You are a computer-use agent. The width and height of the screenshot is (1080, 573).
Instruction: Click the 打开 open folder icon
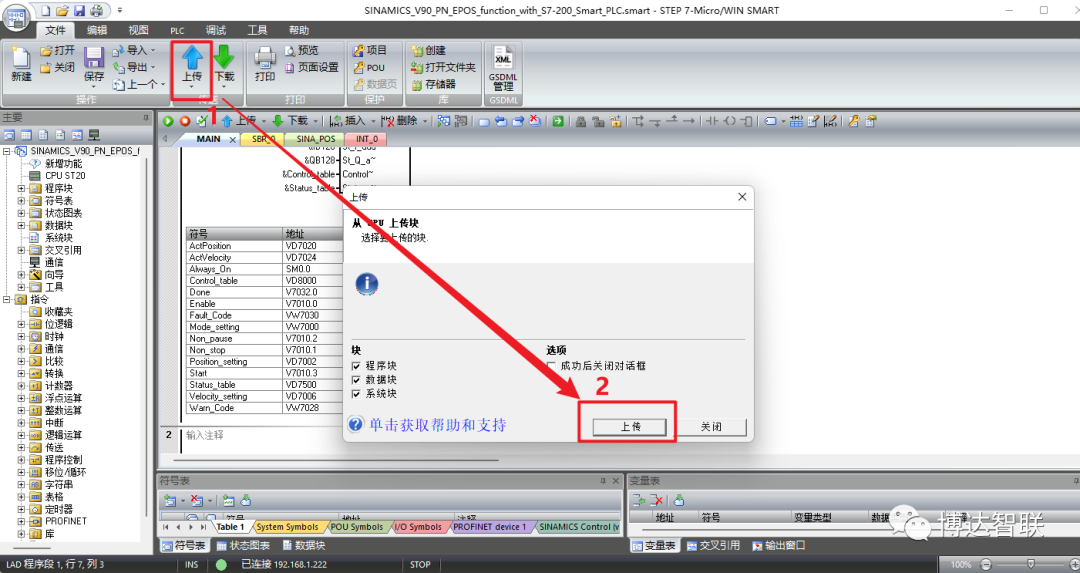(x=46, y=51)
